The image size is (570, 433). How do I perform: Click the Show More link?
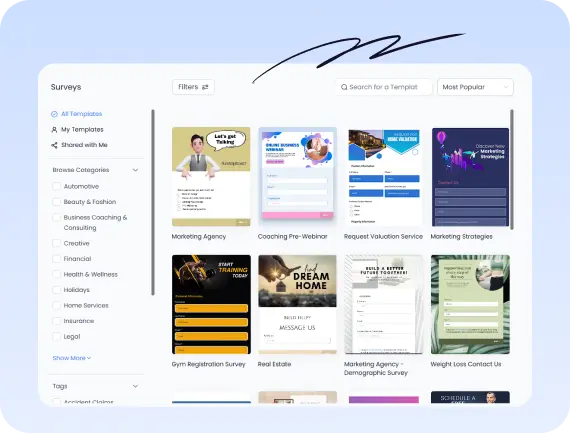click(72, 358)
